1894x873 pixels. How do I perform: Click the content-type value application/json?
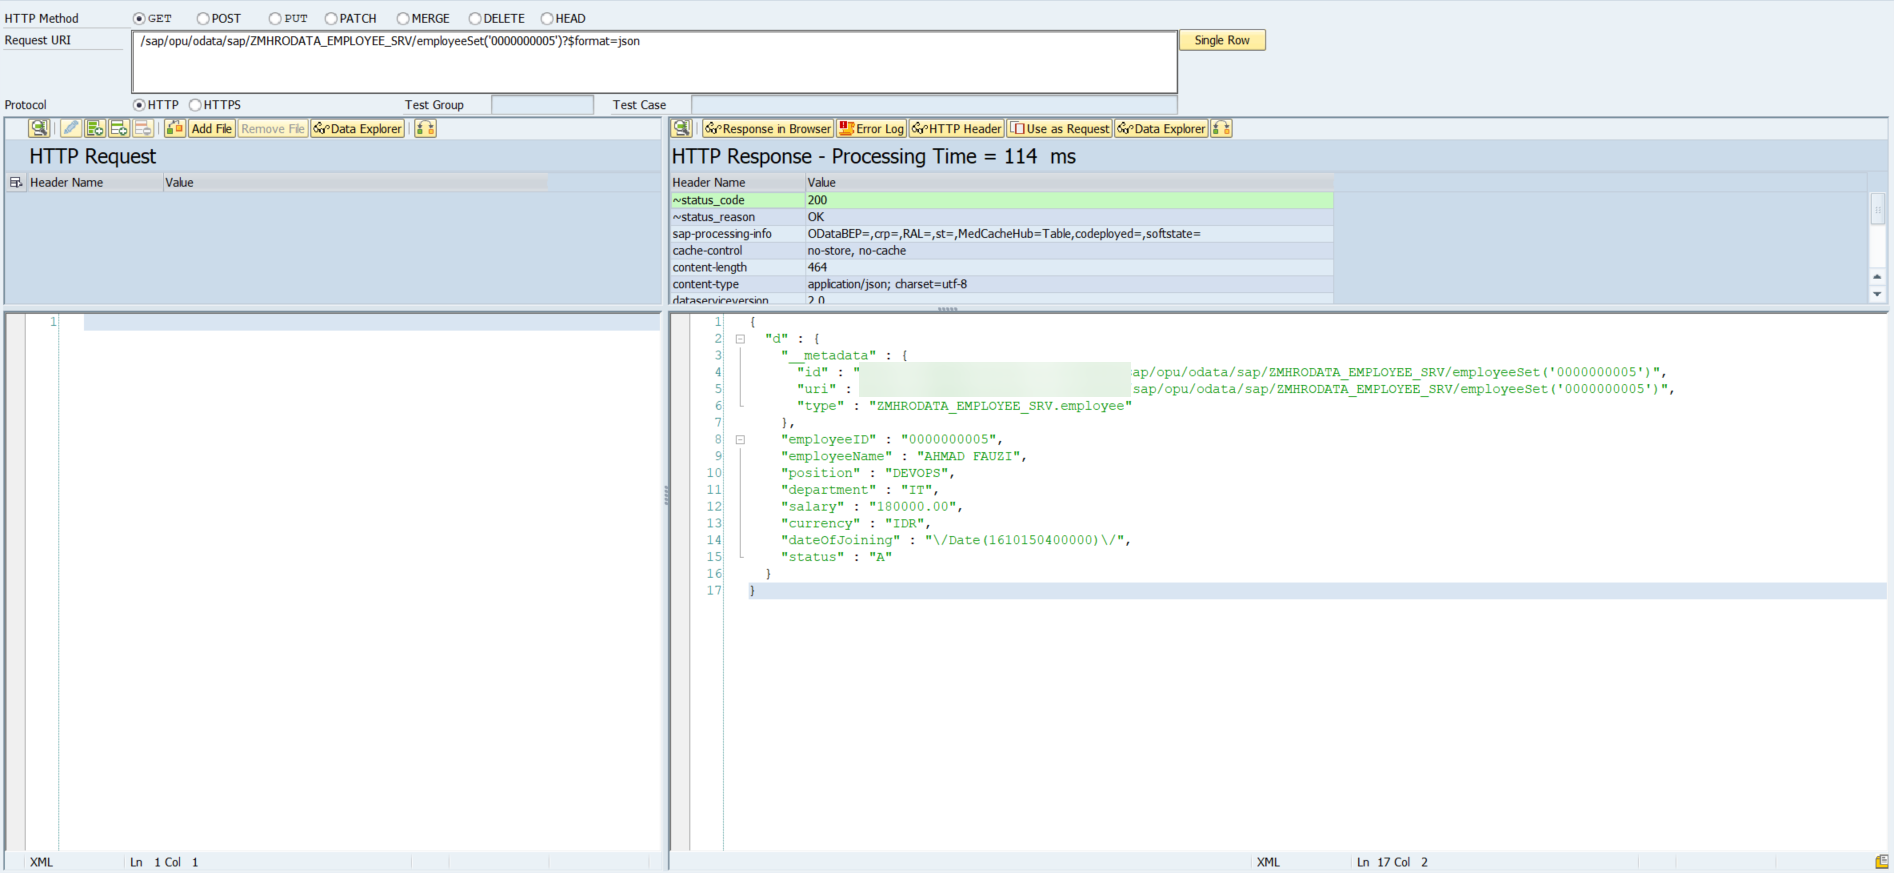[887, 284]
